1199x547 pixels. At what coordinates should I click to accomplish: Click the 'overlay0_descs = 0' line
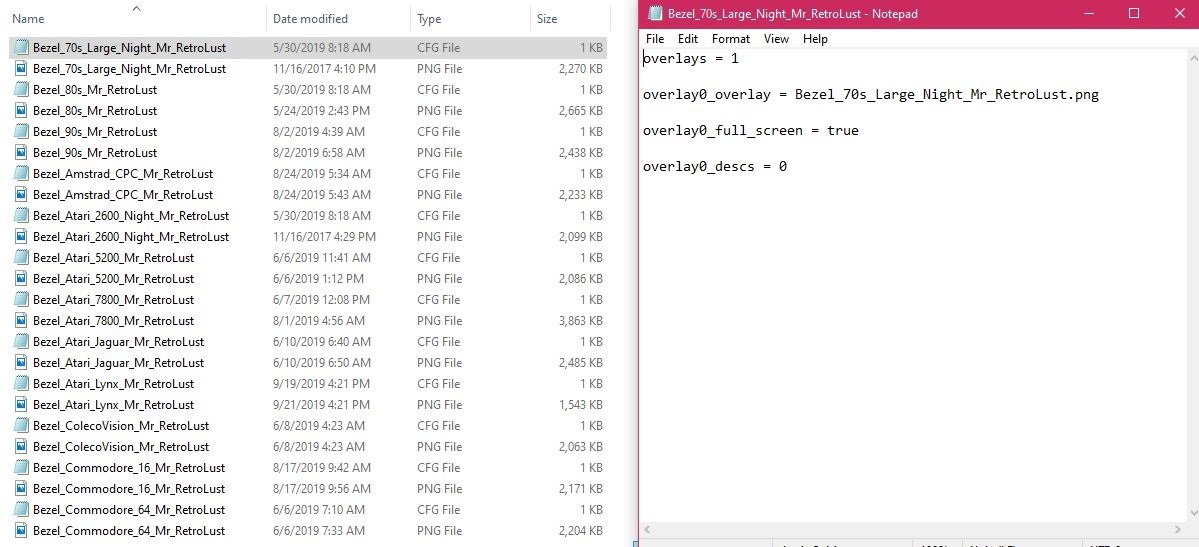click(x=715, y=166)
